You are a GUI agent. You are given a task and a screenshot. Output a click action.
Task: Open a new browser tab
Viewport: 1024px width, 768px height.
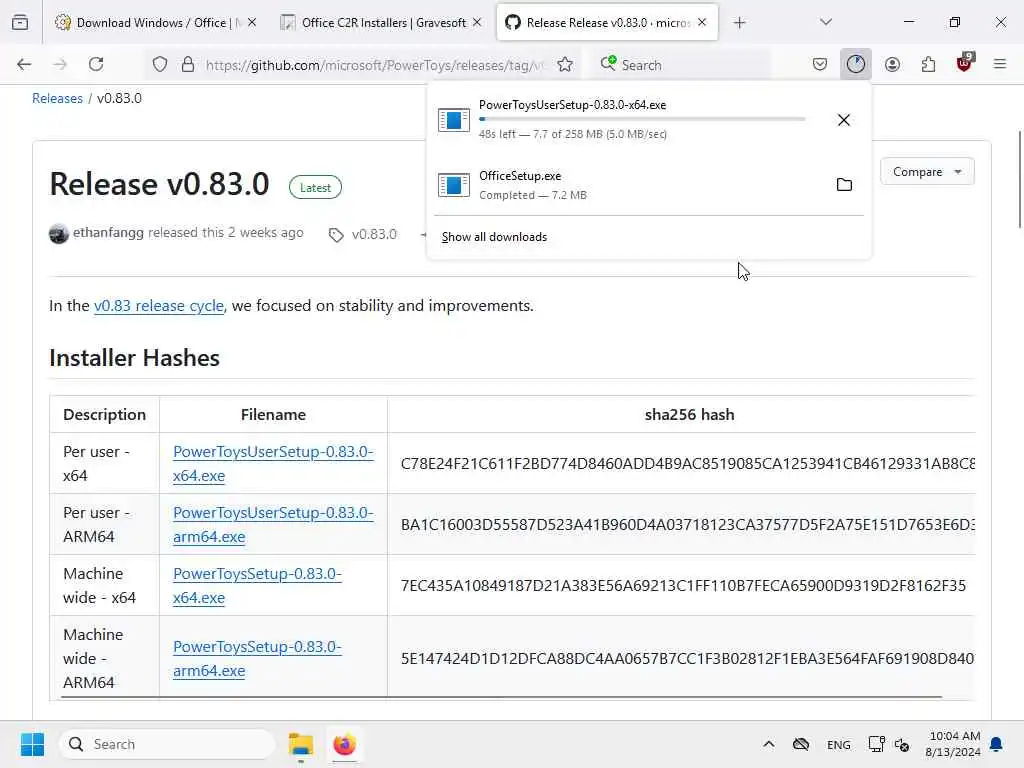pos(739,23)
